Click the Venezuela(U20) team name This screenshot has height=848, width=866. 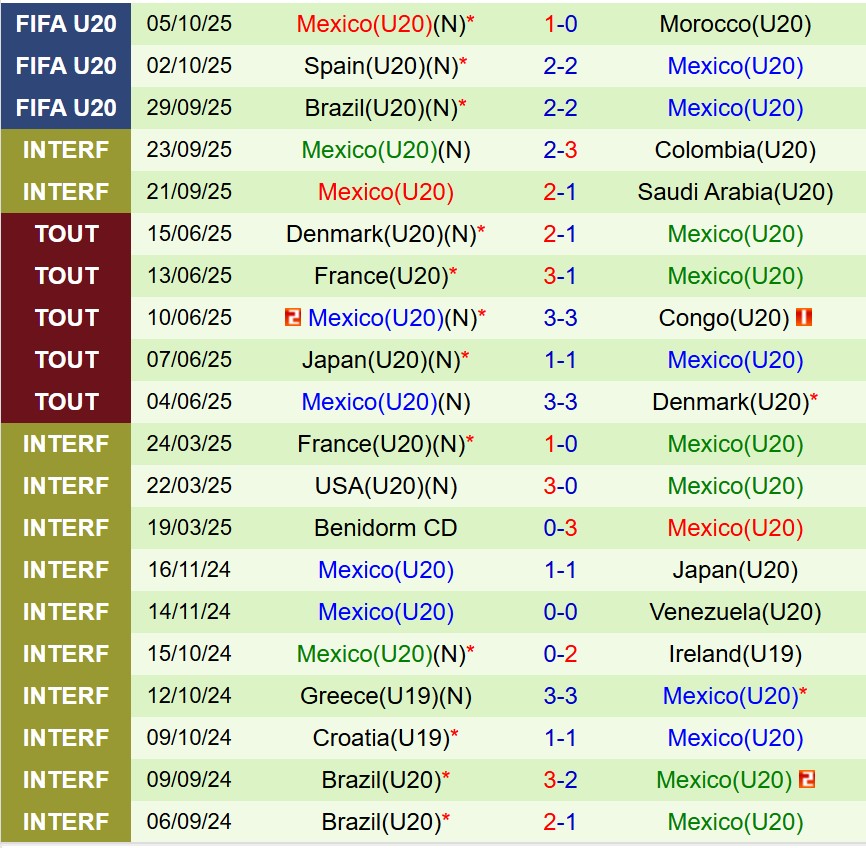pyautogui.click(x=735, y=612)
